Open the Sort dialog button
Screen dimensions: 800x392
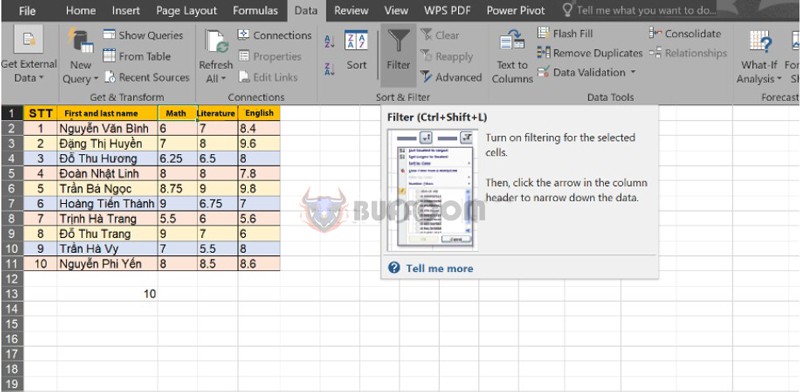coord(356,50)
